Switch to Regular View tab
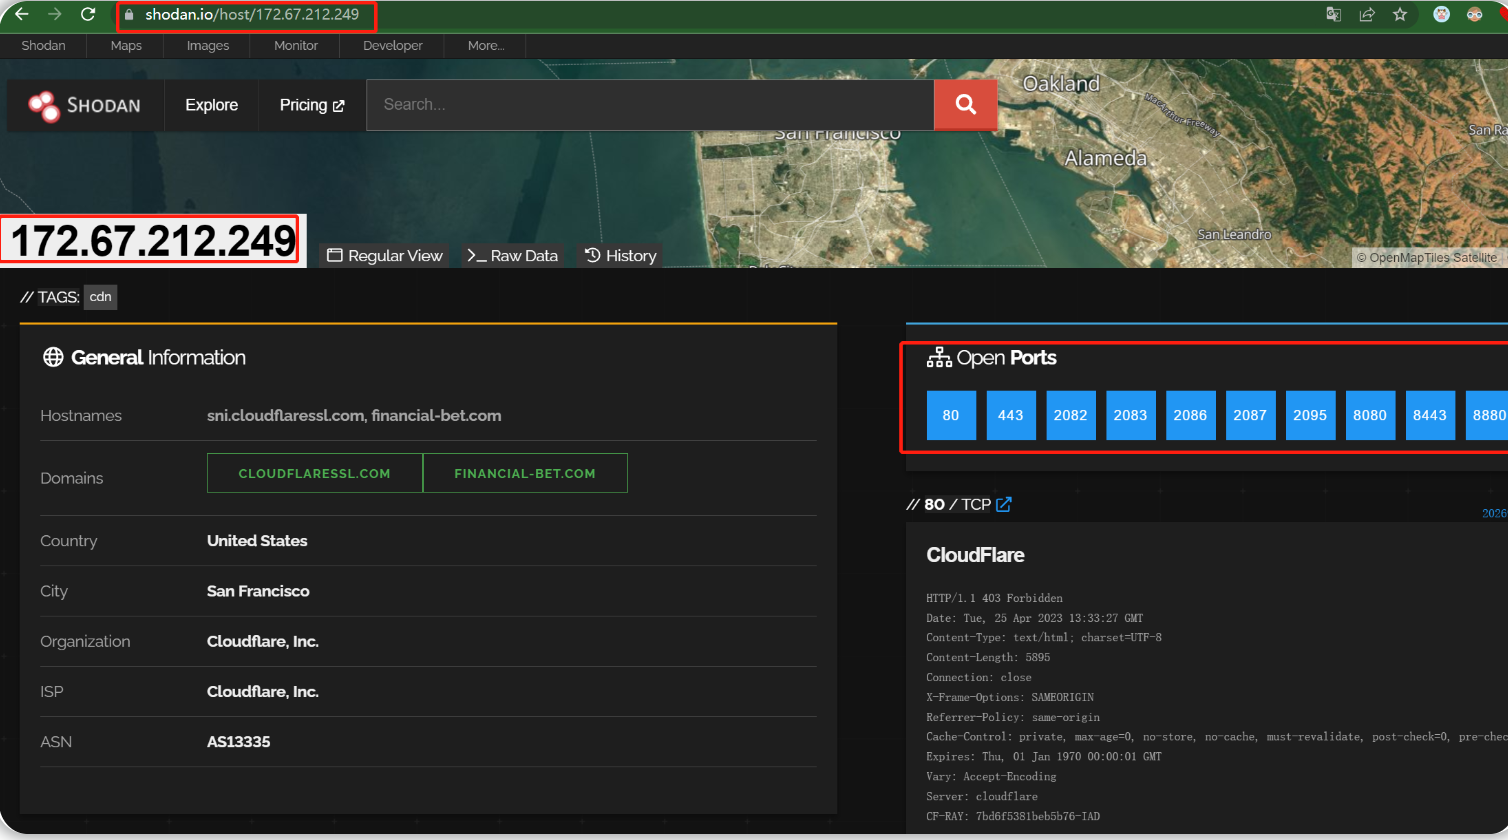 pyautogui.click(x=385, y=256)
